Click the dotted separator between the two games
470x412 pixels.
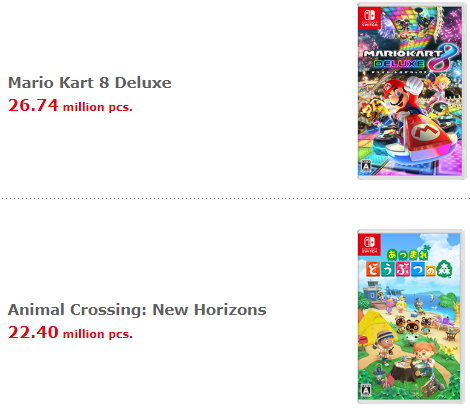(x=235, y=198)
